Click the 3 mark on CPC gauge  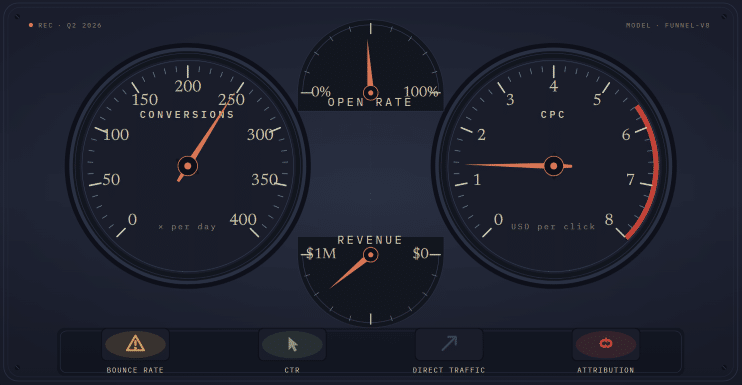[x=510, y=100]
